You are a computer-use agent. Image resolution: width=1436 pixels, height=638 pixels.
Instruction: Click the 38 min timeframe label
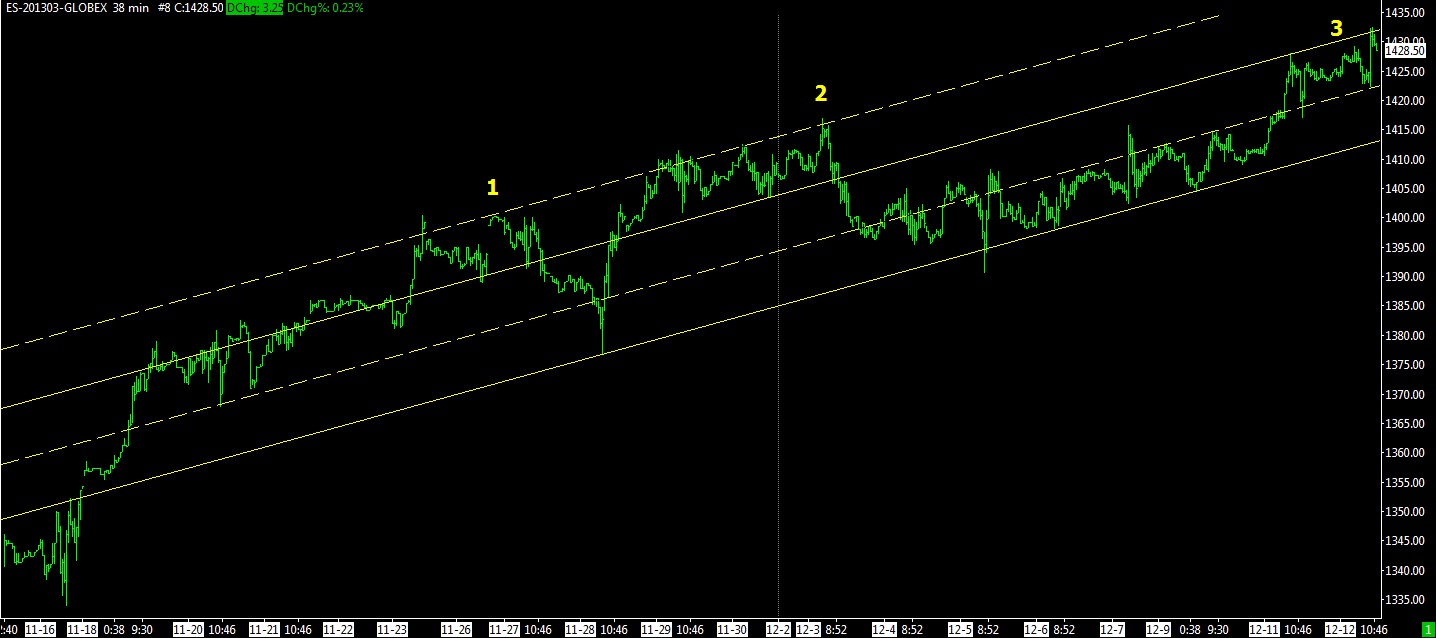[131, 8]
